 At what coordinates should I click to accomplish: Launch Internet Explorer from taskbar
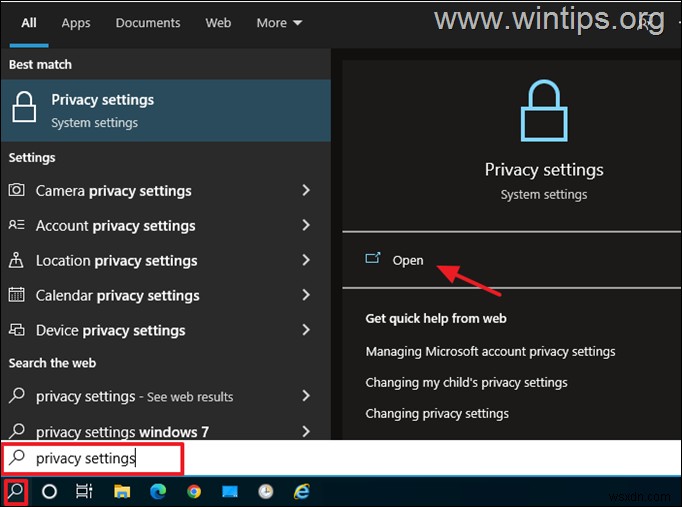pos(301,491)
